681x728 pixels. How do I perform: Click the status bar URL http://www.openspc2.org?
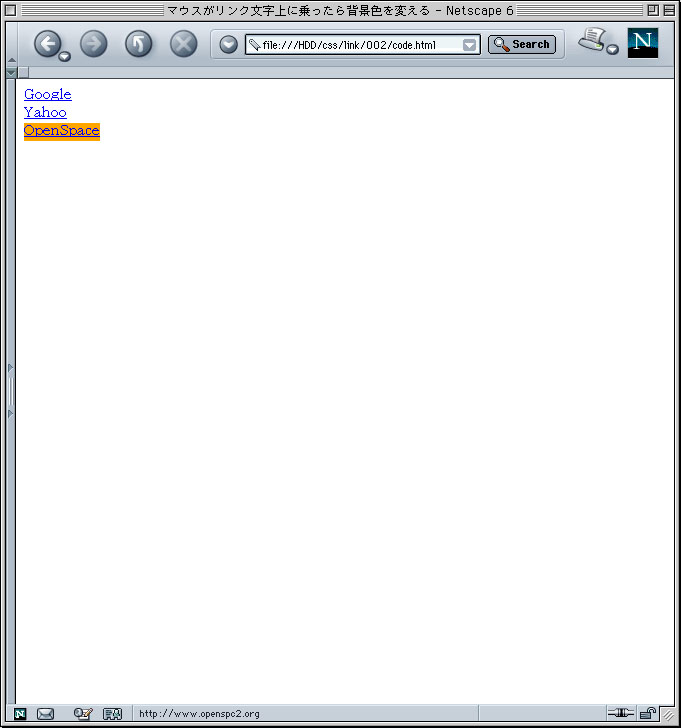[x=200, y=714]
